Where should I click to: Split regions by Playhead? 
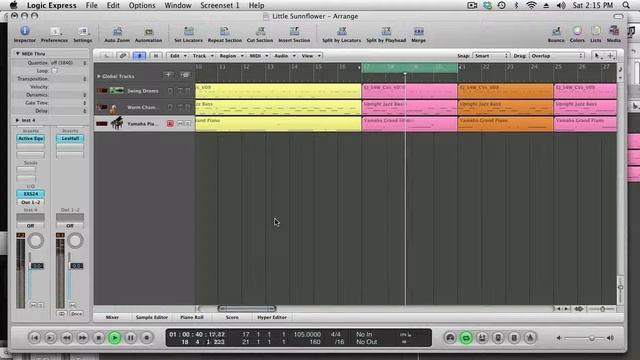(x=386, y=34)
